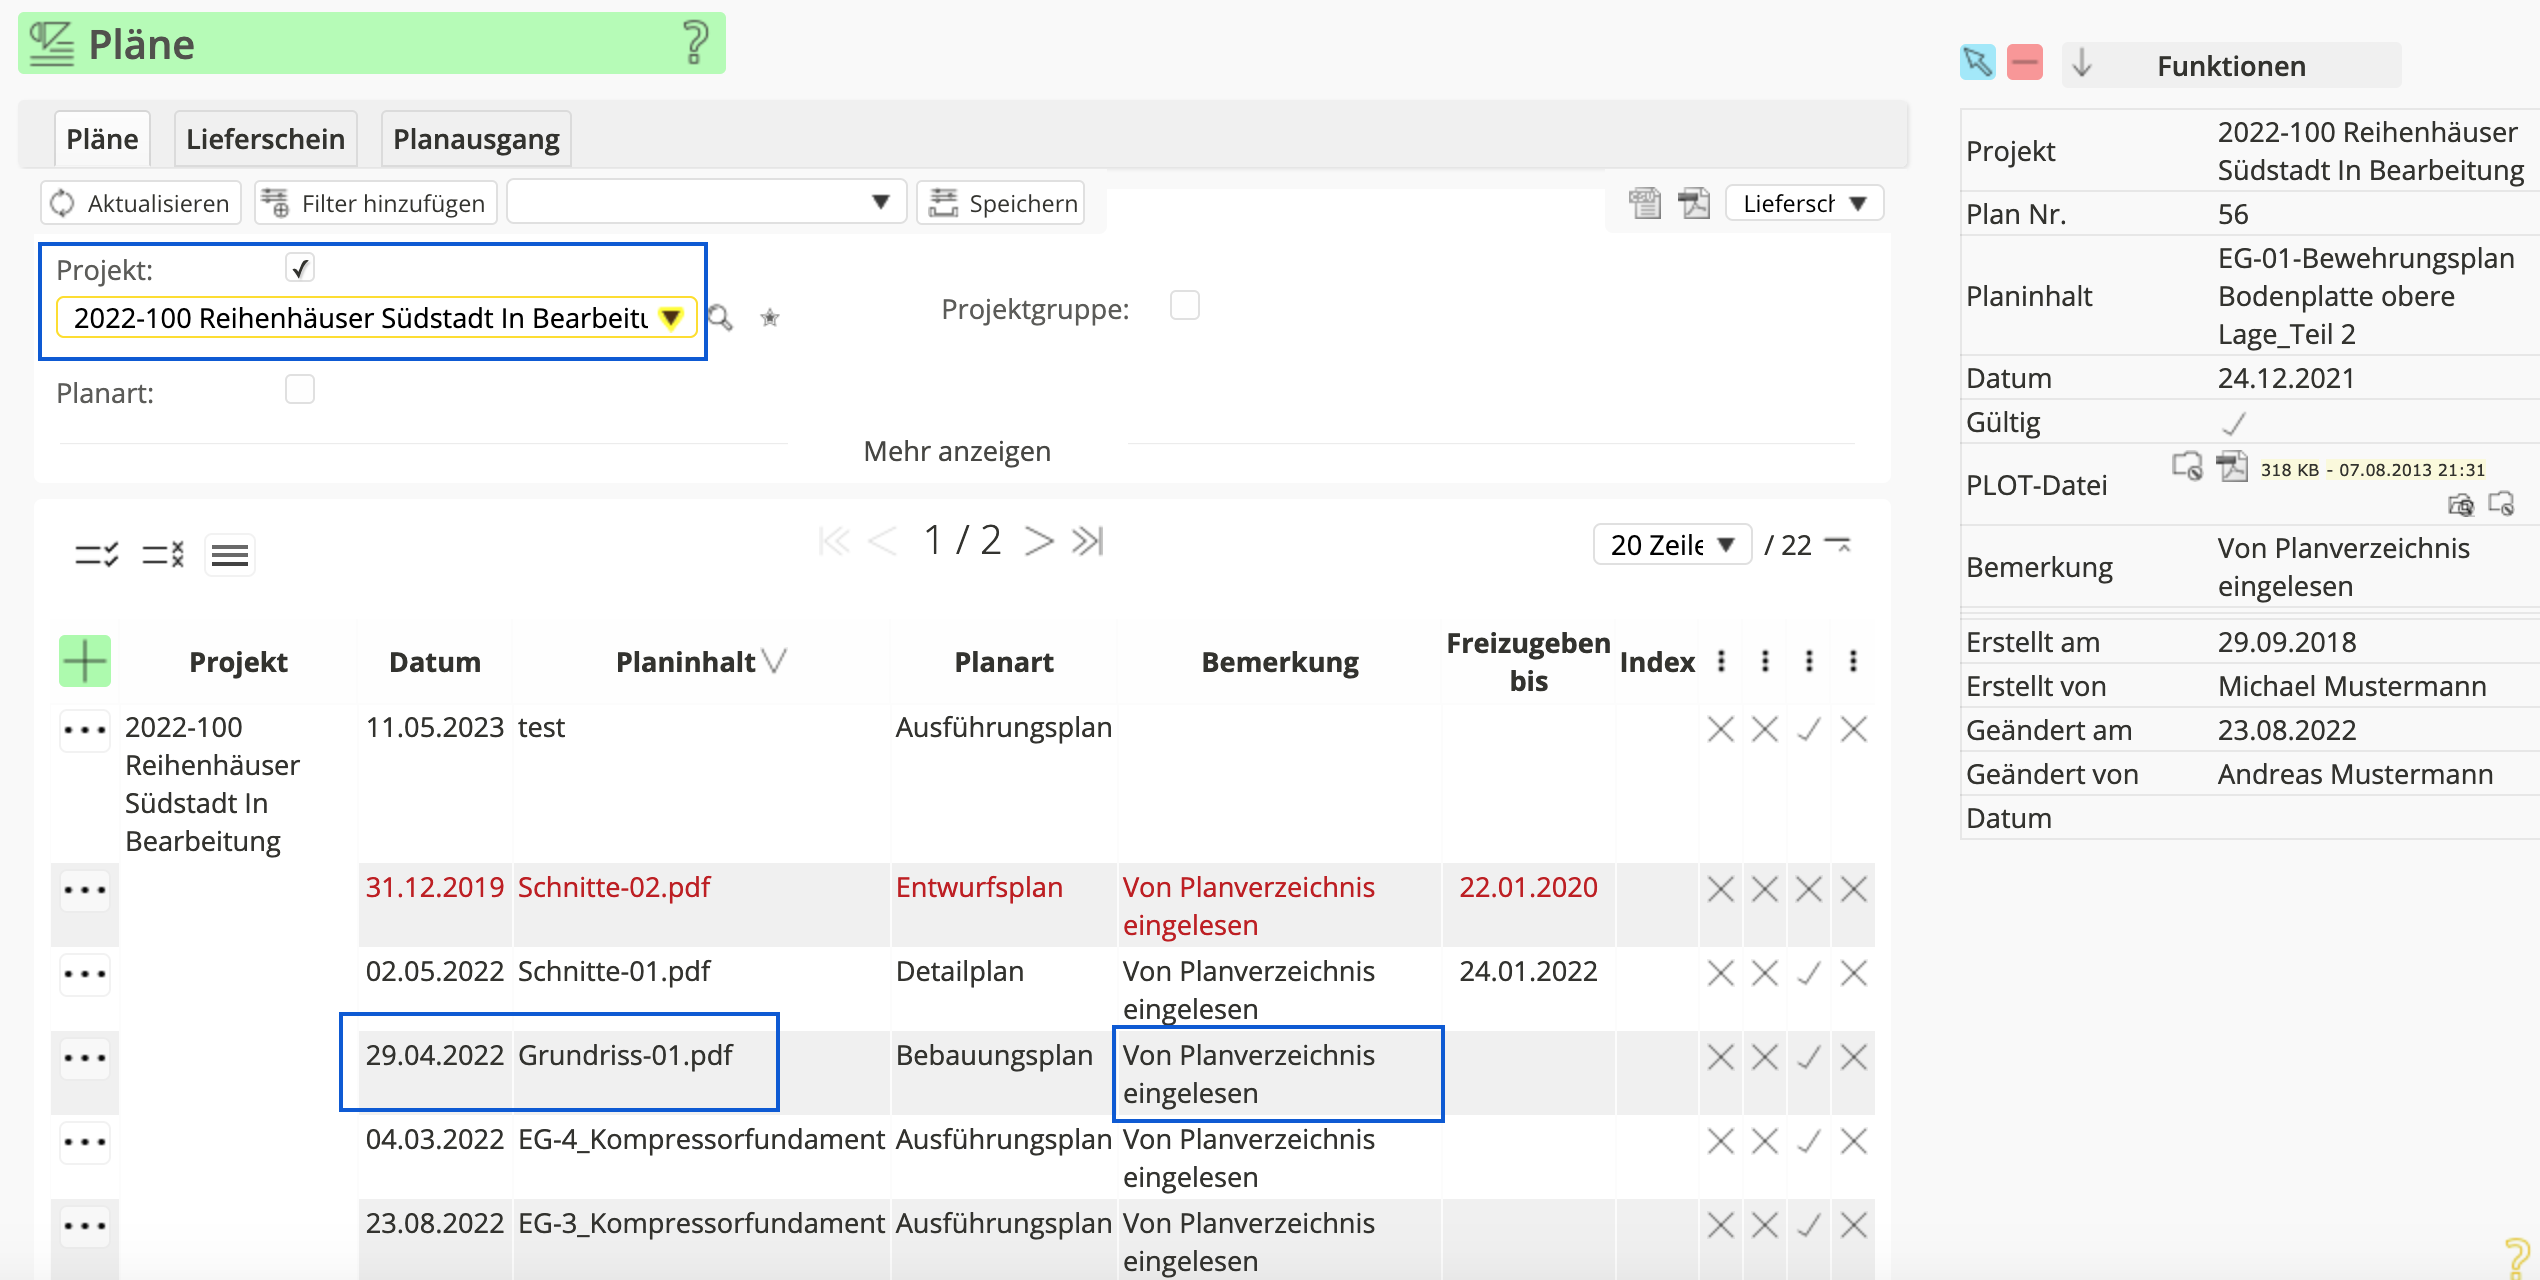2540x1280 pixels.
Task: Uncheck the Projekt filter checkbox
Action: tap(299, 268)
